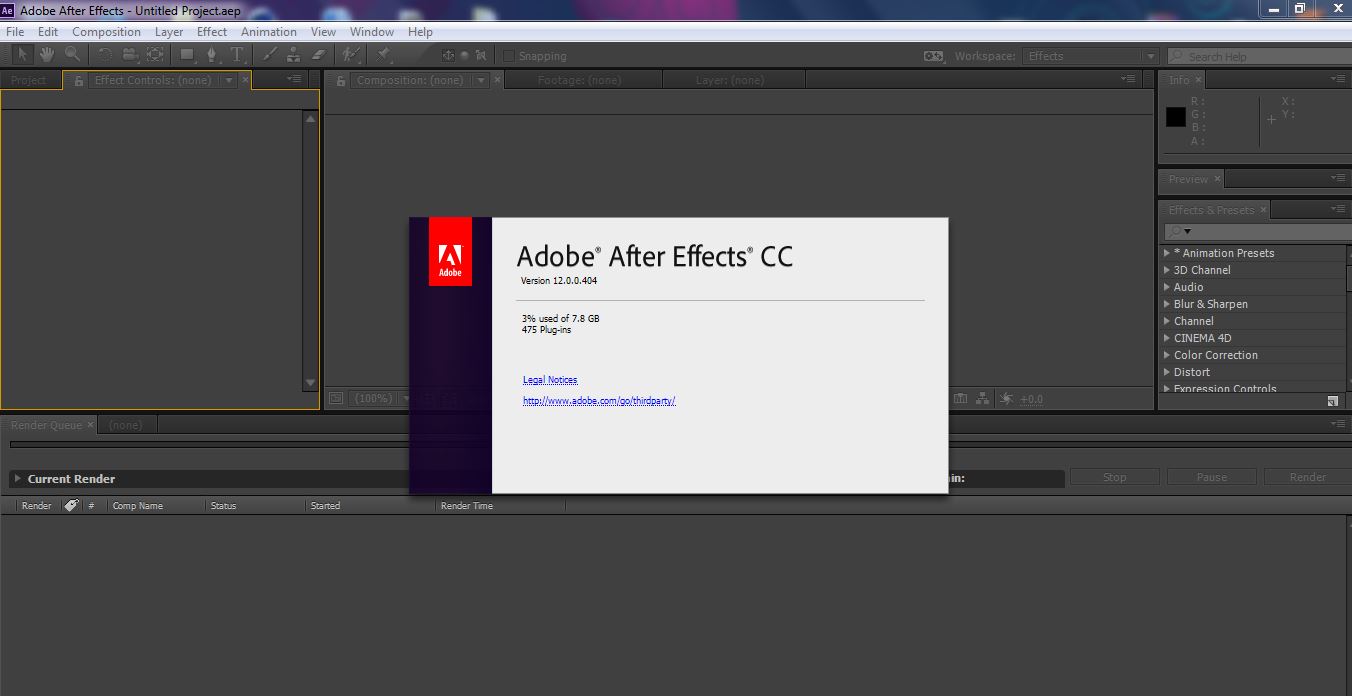This screenshot has width=1352, height=696.
Task: Click the Render button
Action: pyautogui.click(x=1307, y=477)
